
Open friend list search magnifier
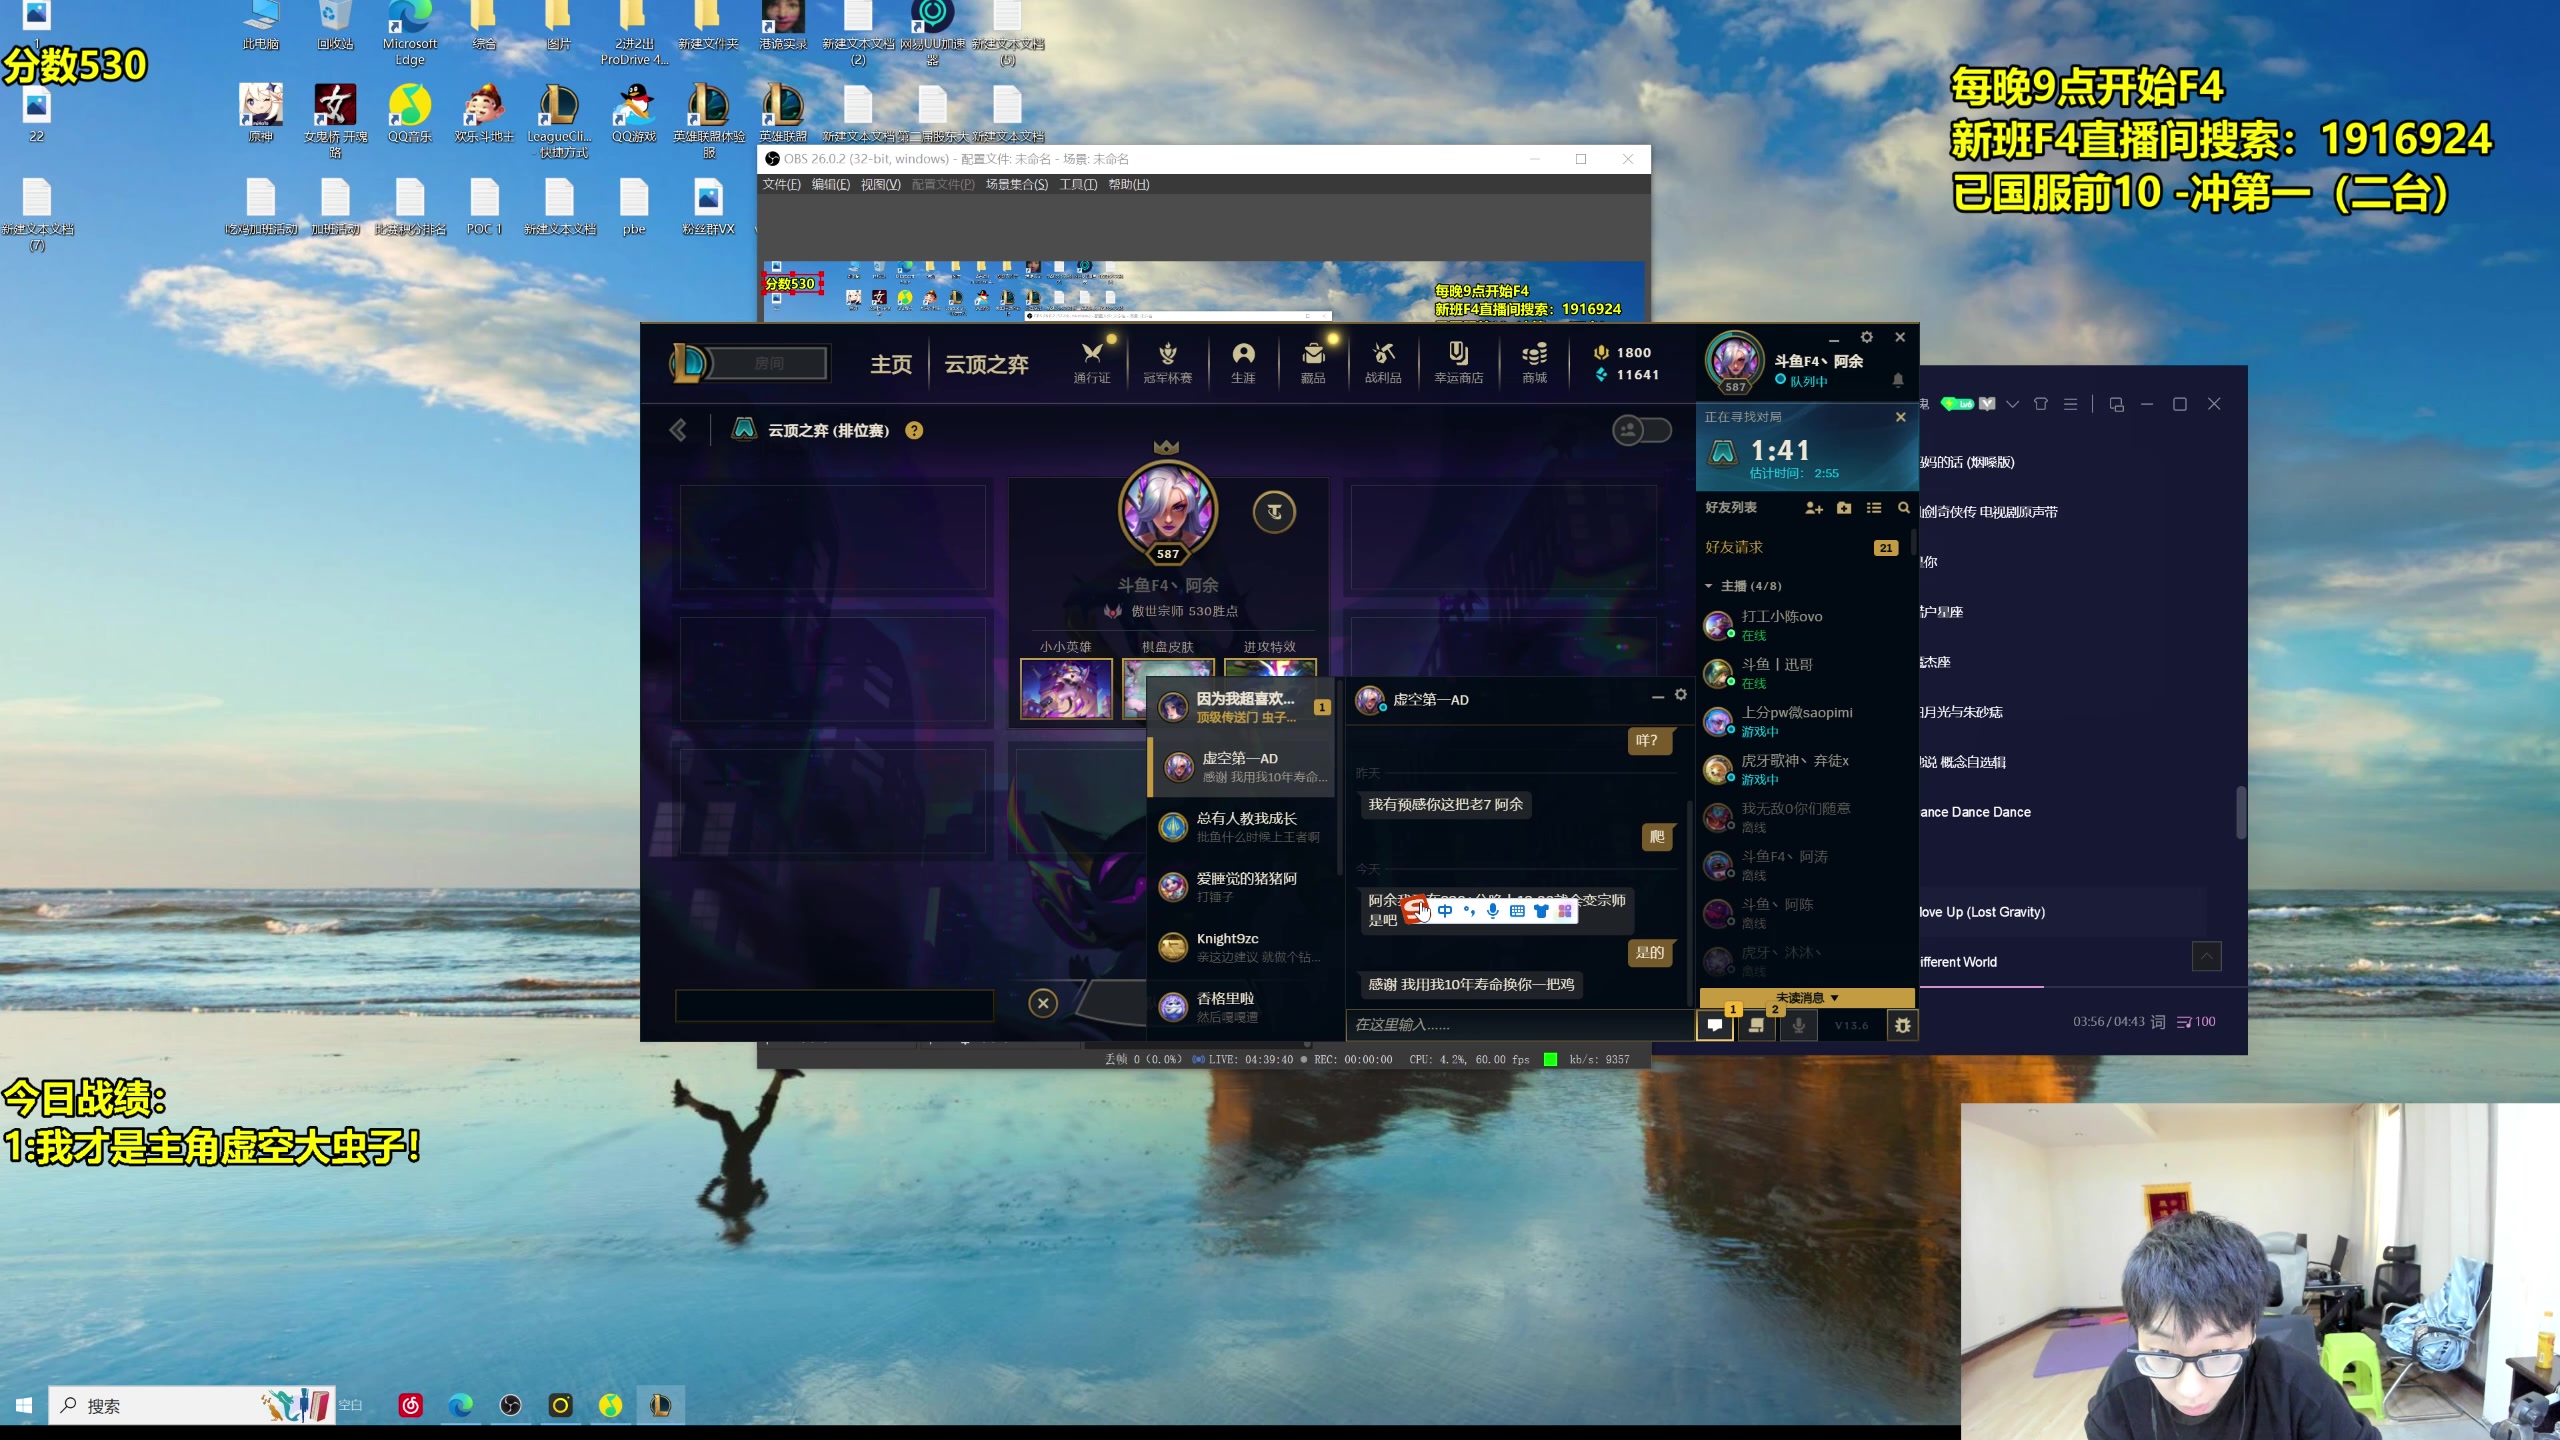tap(1903, 508)
